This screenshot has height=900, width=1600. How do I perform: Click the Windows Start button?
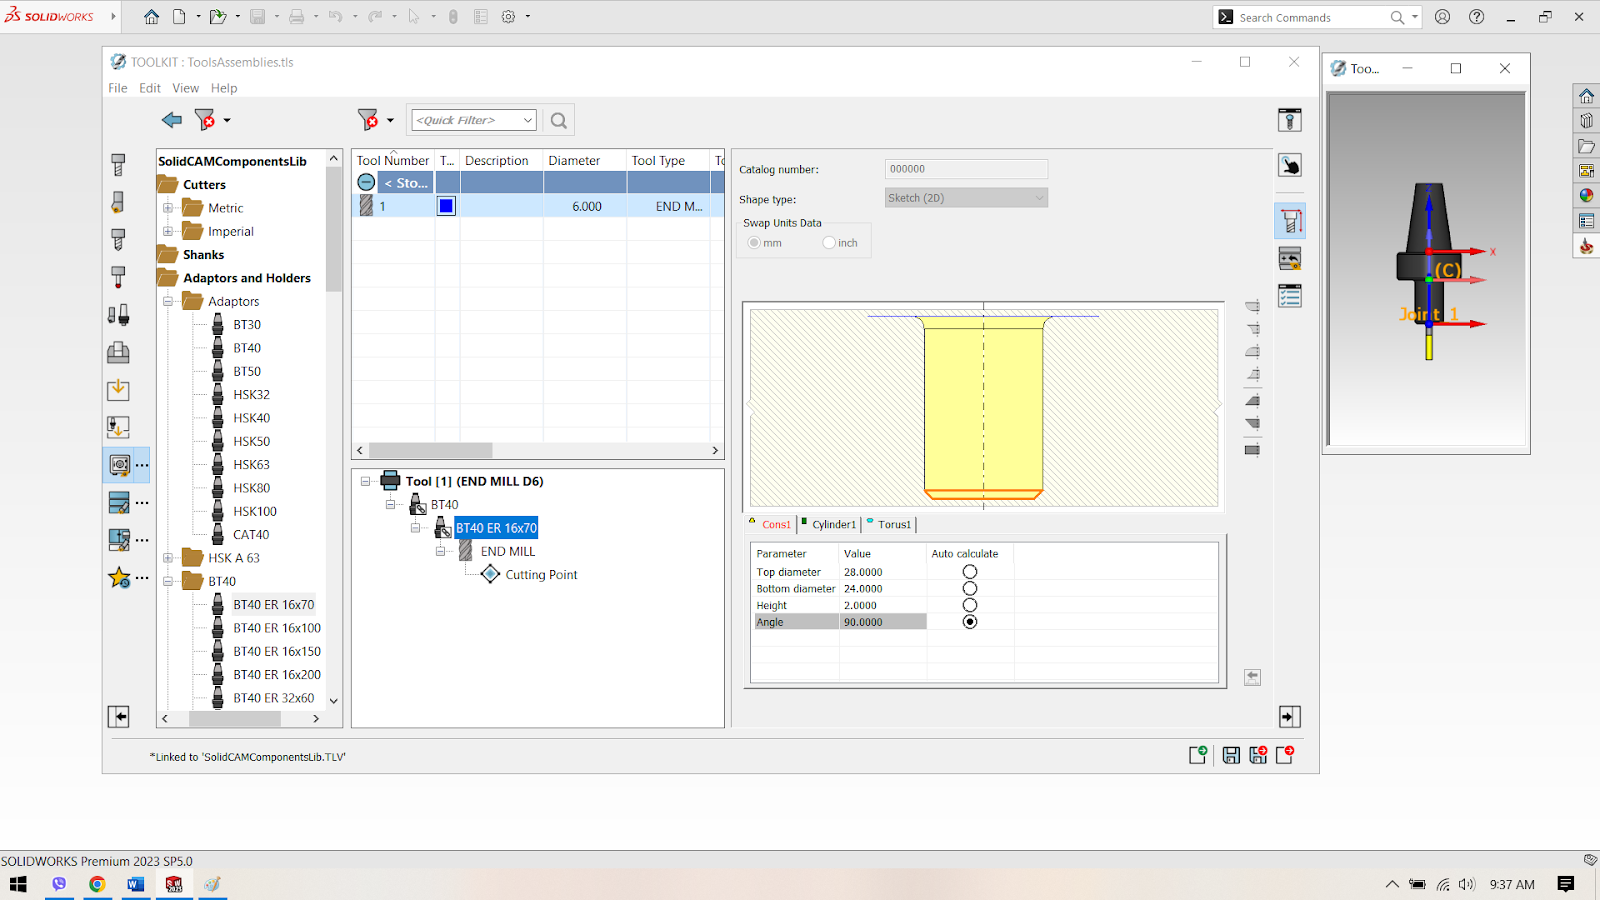pos(19,884)
